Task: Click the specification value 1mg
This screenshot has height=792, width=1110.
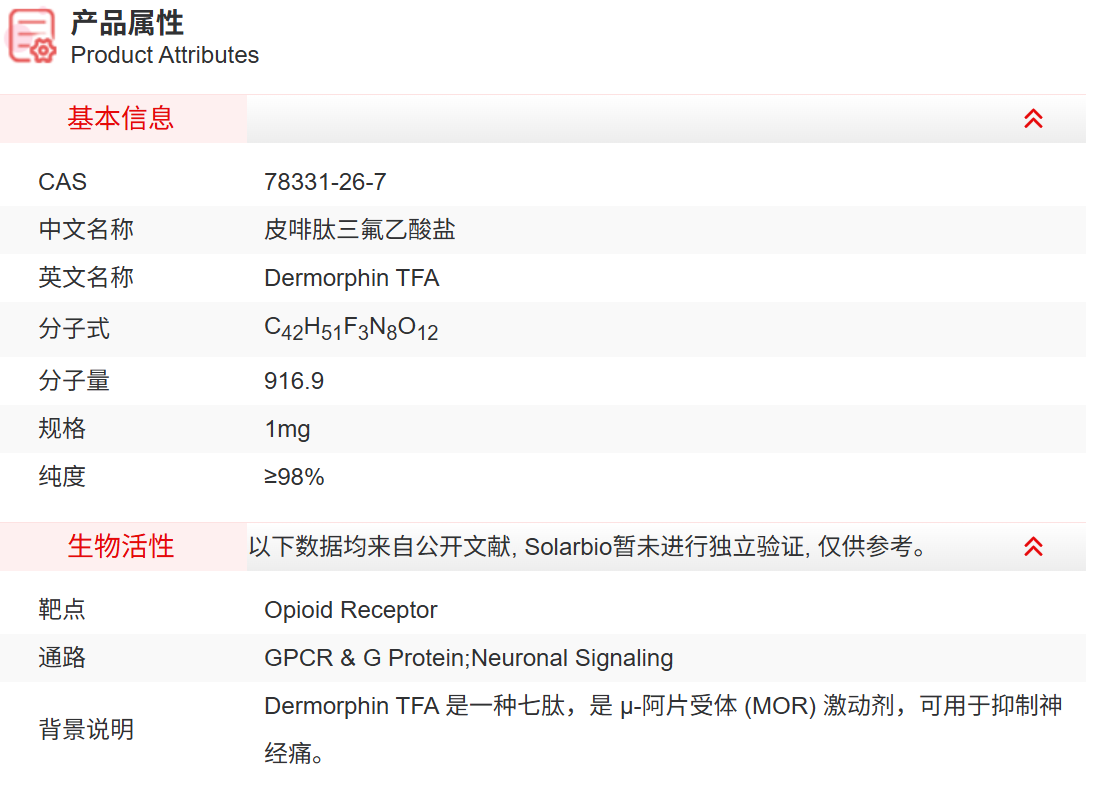Action: click(285, 428)
